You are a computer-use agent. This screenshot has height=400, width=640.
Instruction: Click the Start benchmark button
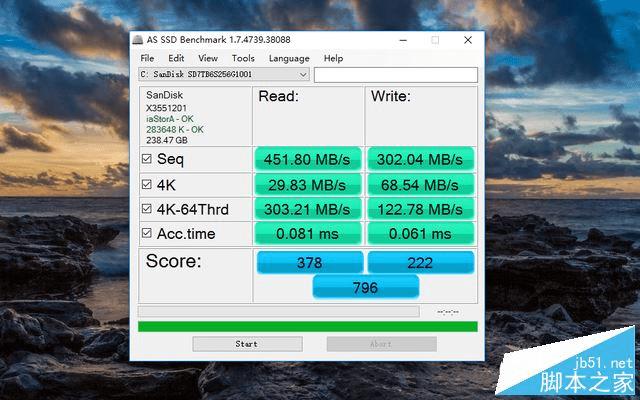(247, 344)
